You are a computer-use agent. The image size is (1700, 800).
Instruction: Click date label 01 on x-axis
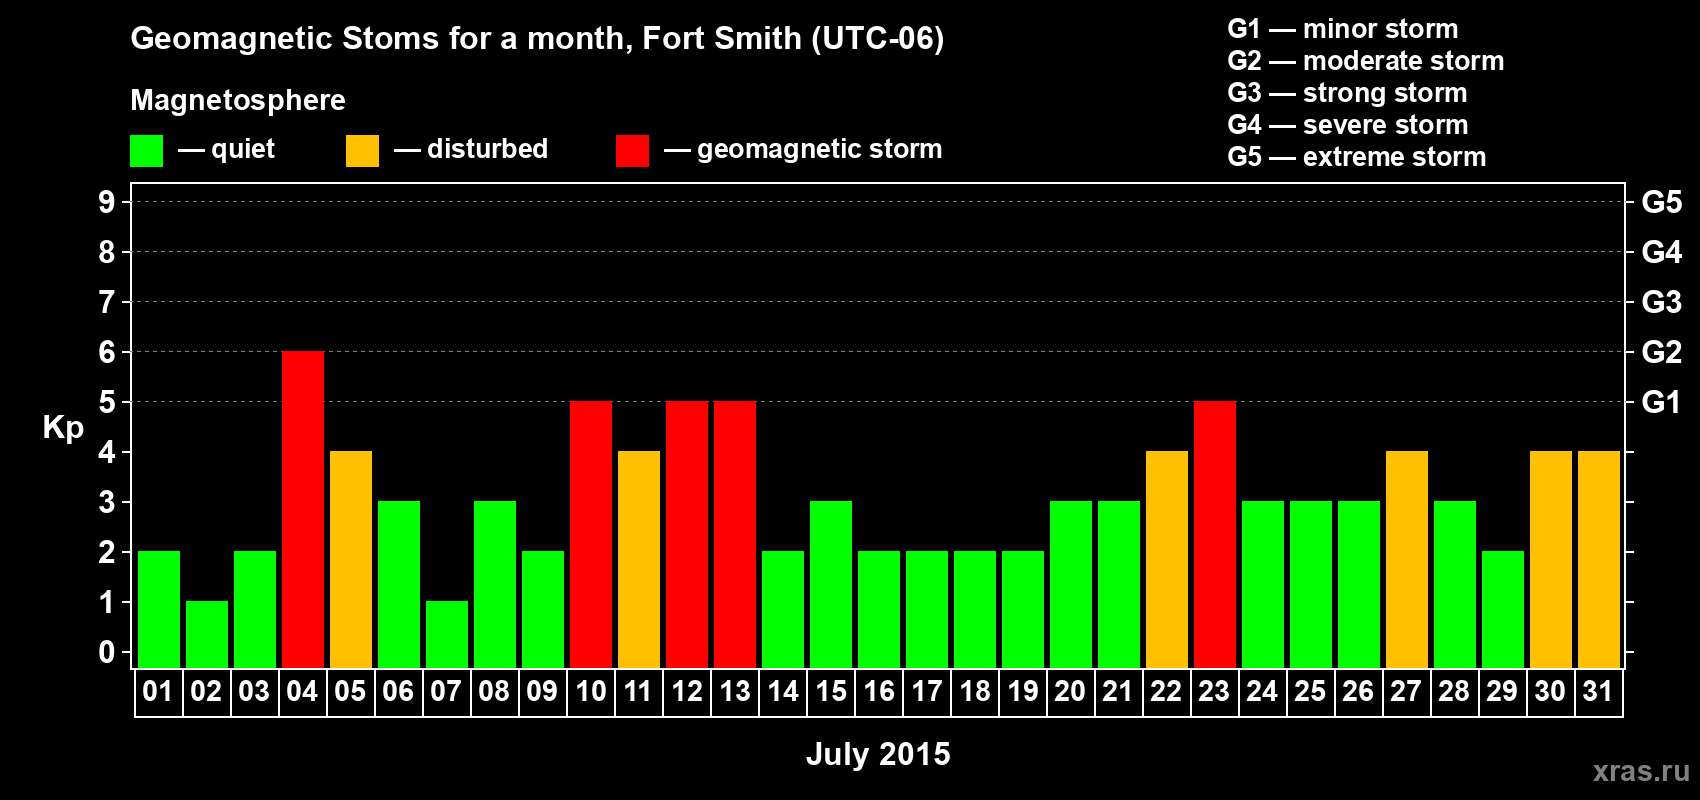coord(158,691)
